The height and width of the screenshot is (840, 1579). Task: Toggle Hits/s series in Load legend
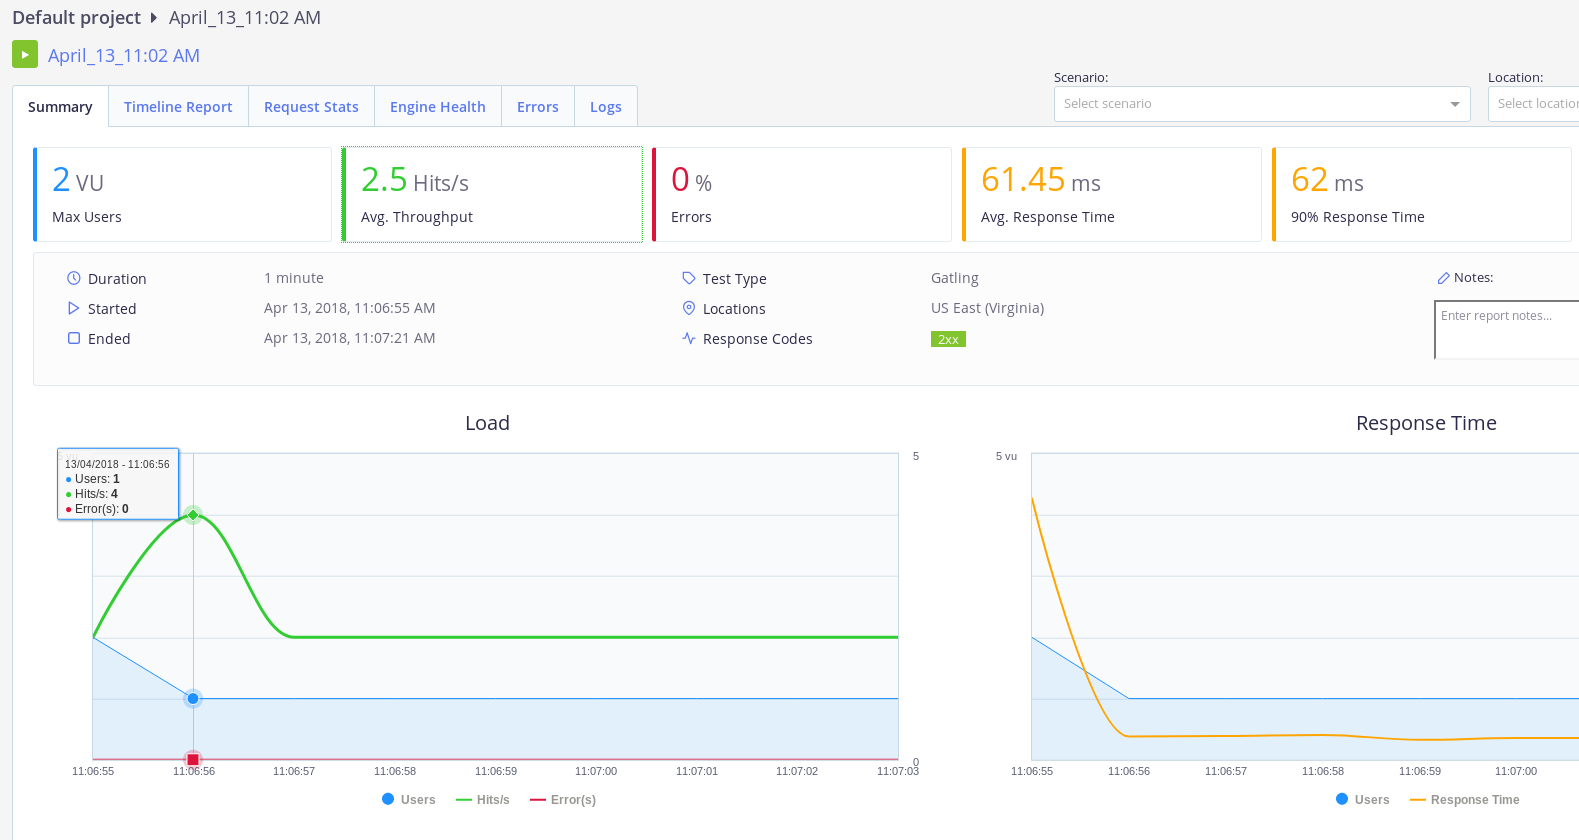pos(483,799)
